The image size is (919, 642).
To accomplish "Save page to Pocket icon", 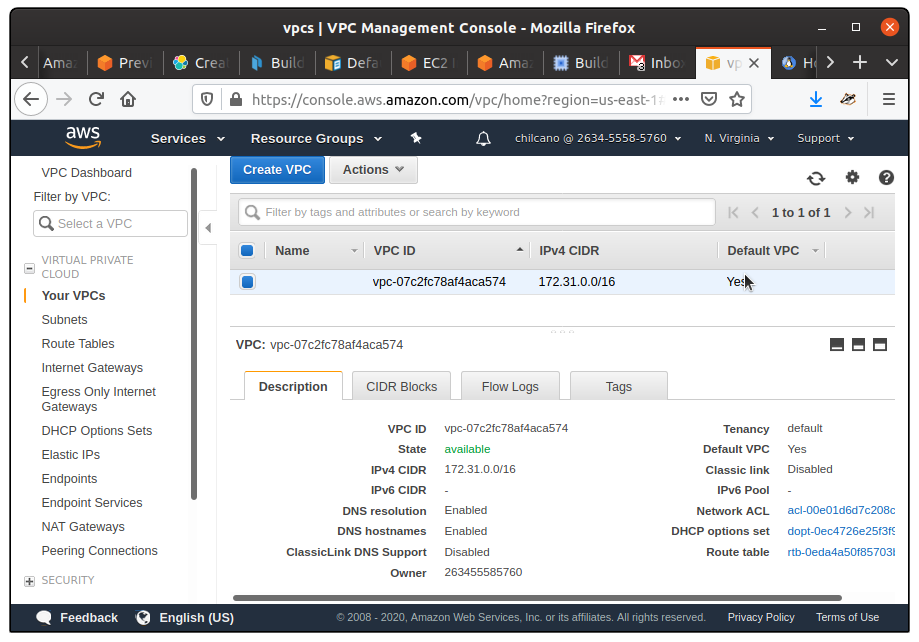I will [x=709, y=99].
